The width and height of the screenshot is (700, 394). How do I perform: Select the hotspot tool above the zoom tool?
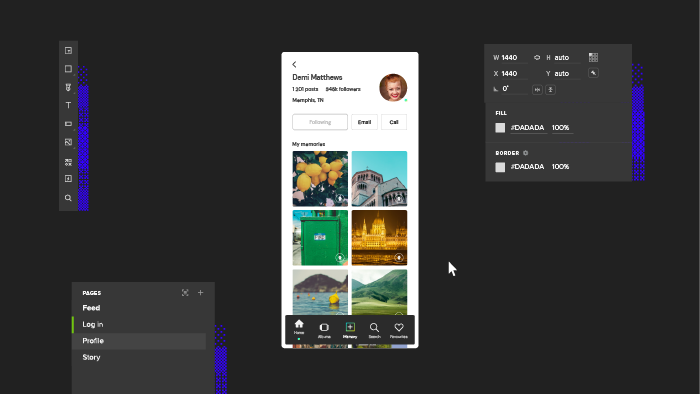[x=68, y=178]
